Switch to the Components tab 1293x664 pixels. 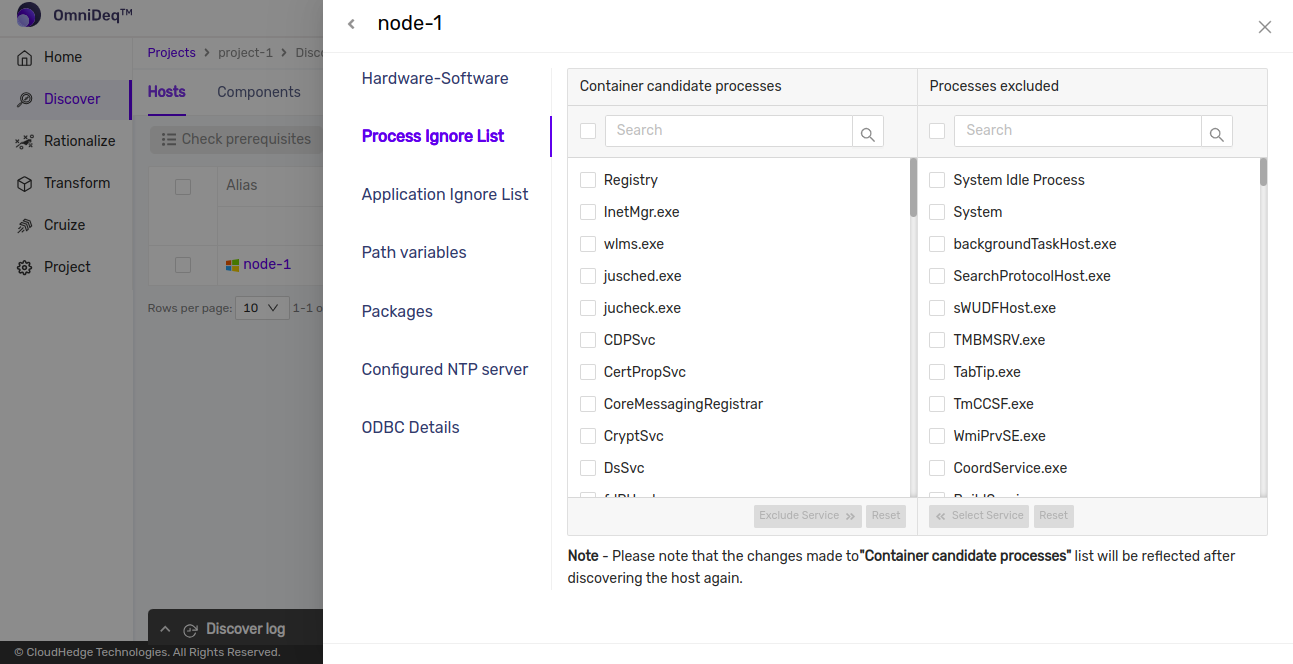[x=259, y=92]
